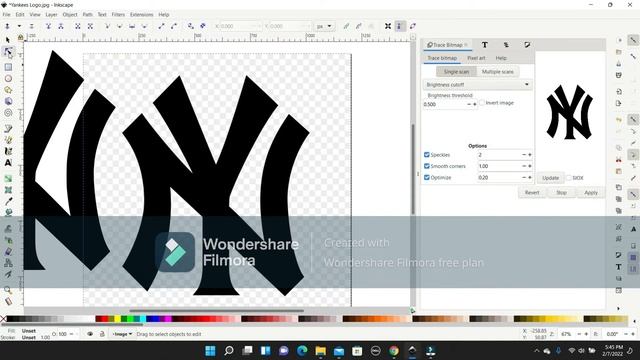640x360 pixels.
Task: Activate the Text tool in toolbox
Action: coord(8,162)
